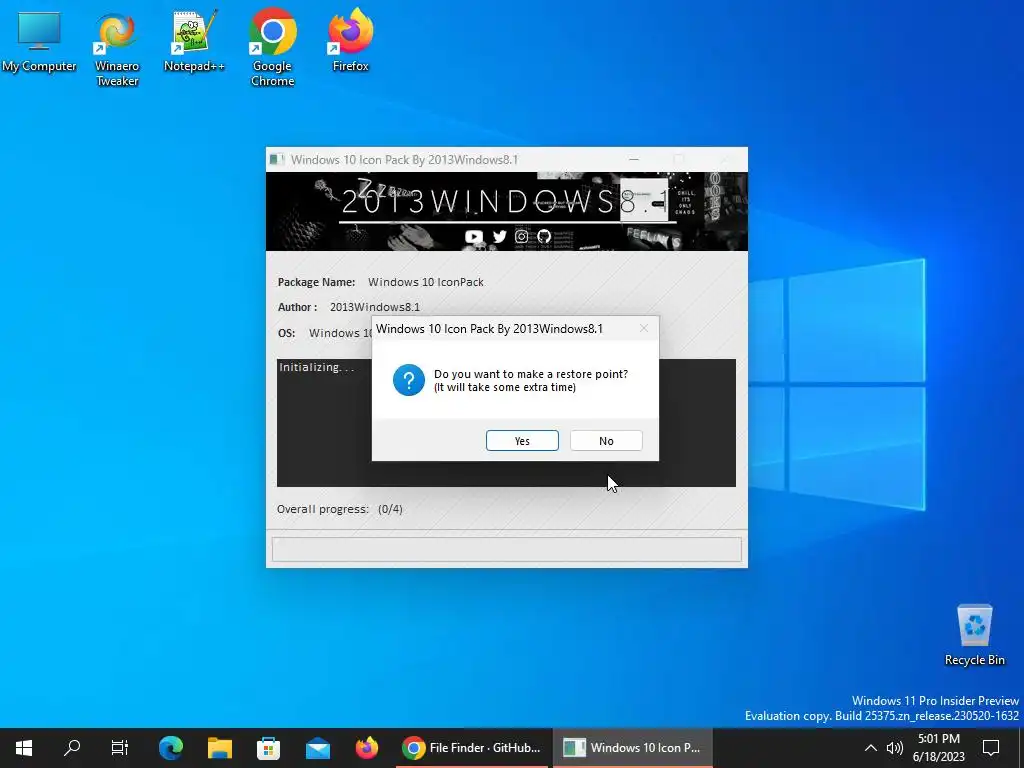Screen dimensions: 1024x768
Task: Launch Firefox from the taskbar
Action: coord(367,748)
